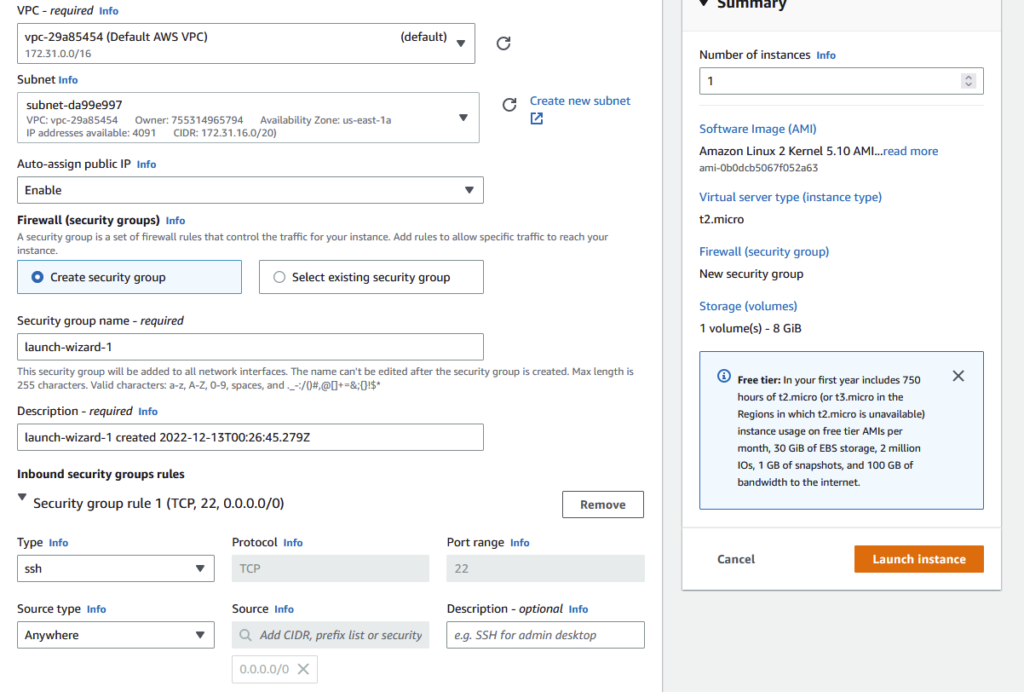The height and width of the screenshot is (692, 1024).
Task: Refresh the subnet list
Action: point(509,105)
